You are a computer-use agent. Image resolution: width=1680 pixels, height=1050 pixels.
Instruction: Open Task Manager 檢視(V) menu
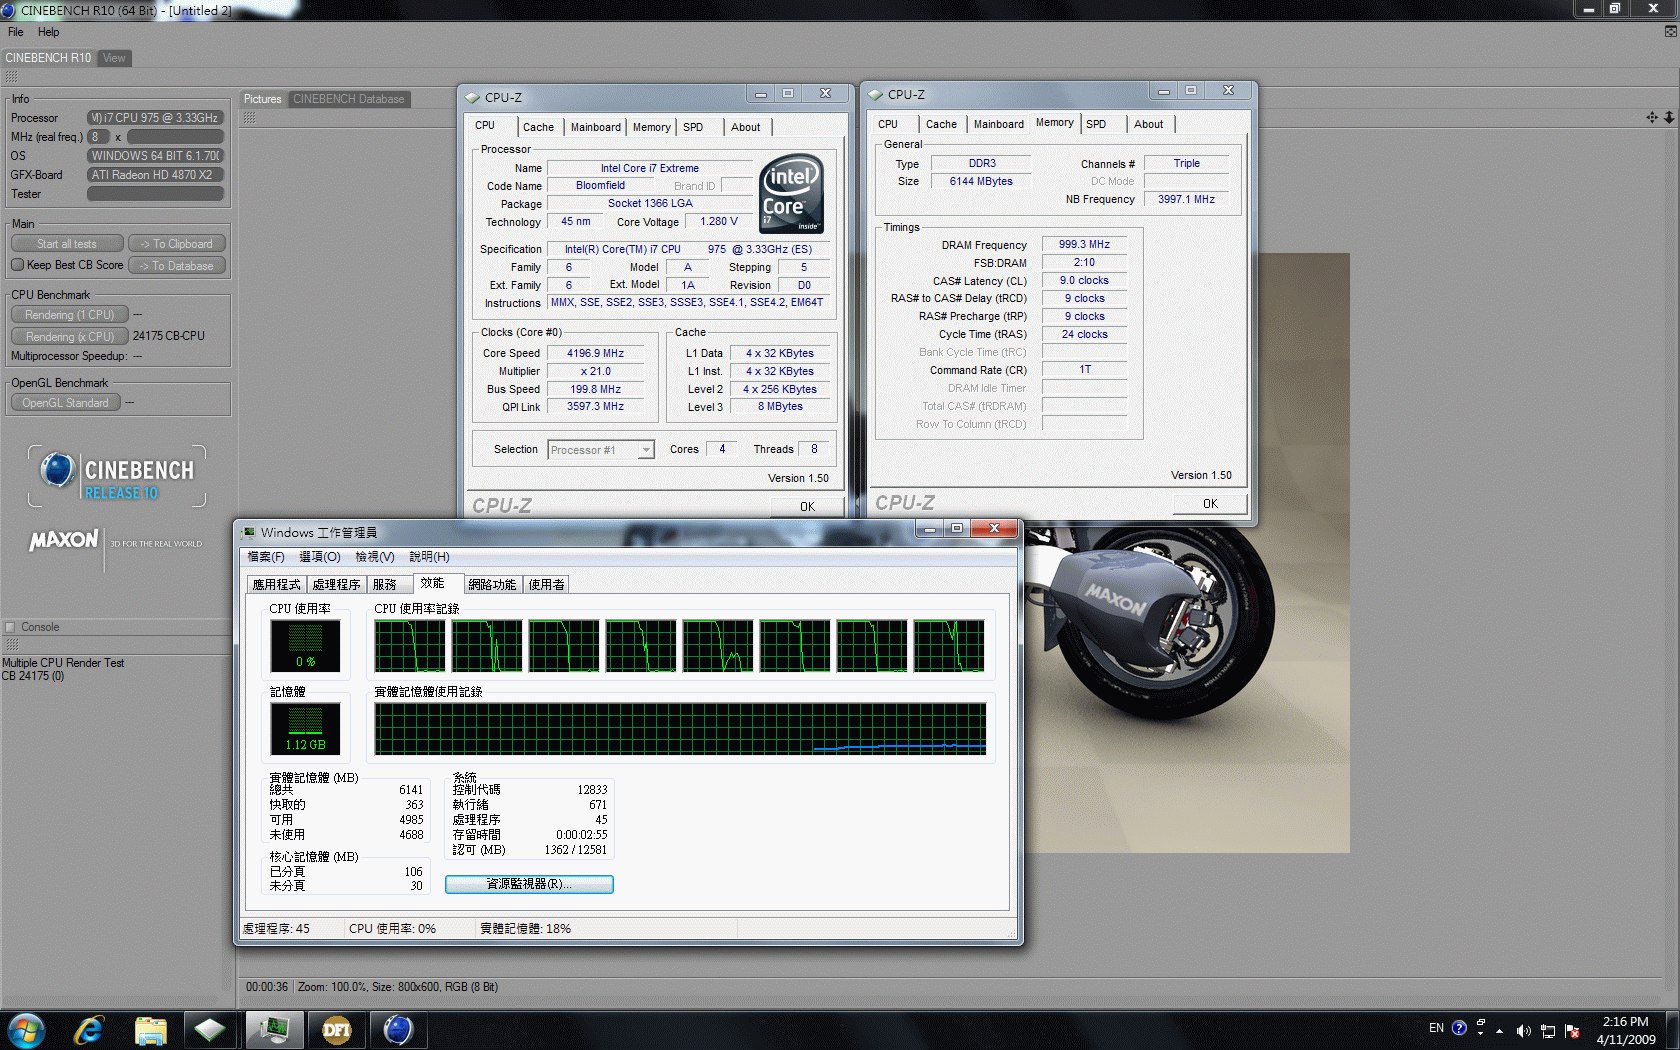tap(375, 557)
